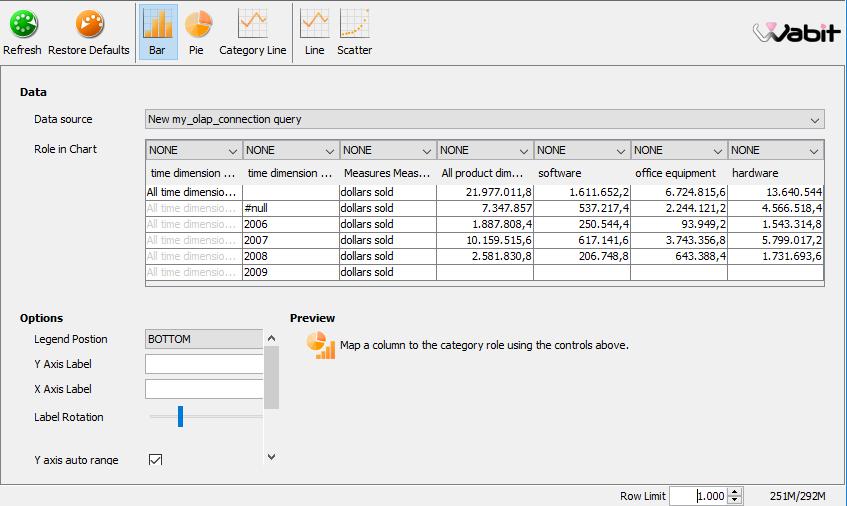Select the Line chart type
This screenshot has height=506, width=847.
coord(314,32)
